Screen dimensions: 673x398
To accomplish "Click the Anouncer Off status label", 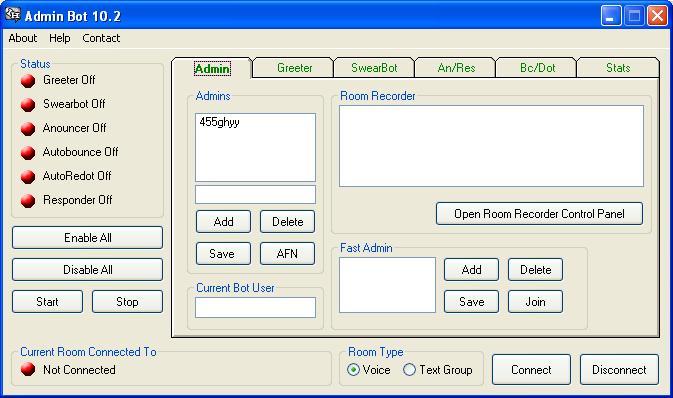I will (x=75, y=128).
